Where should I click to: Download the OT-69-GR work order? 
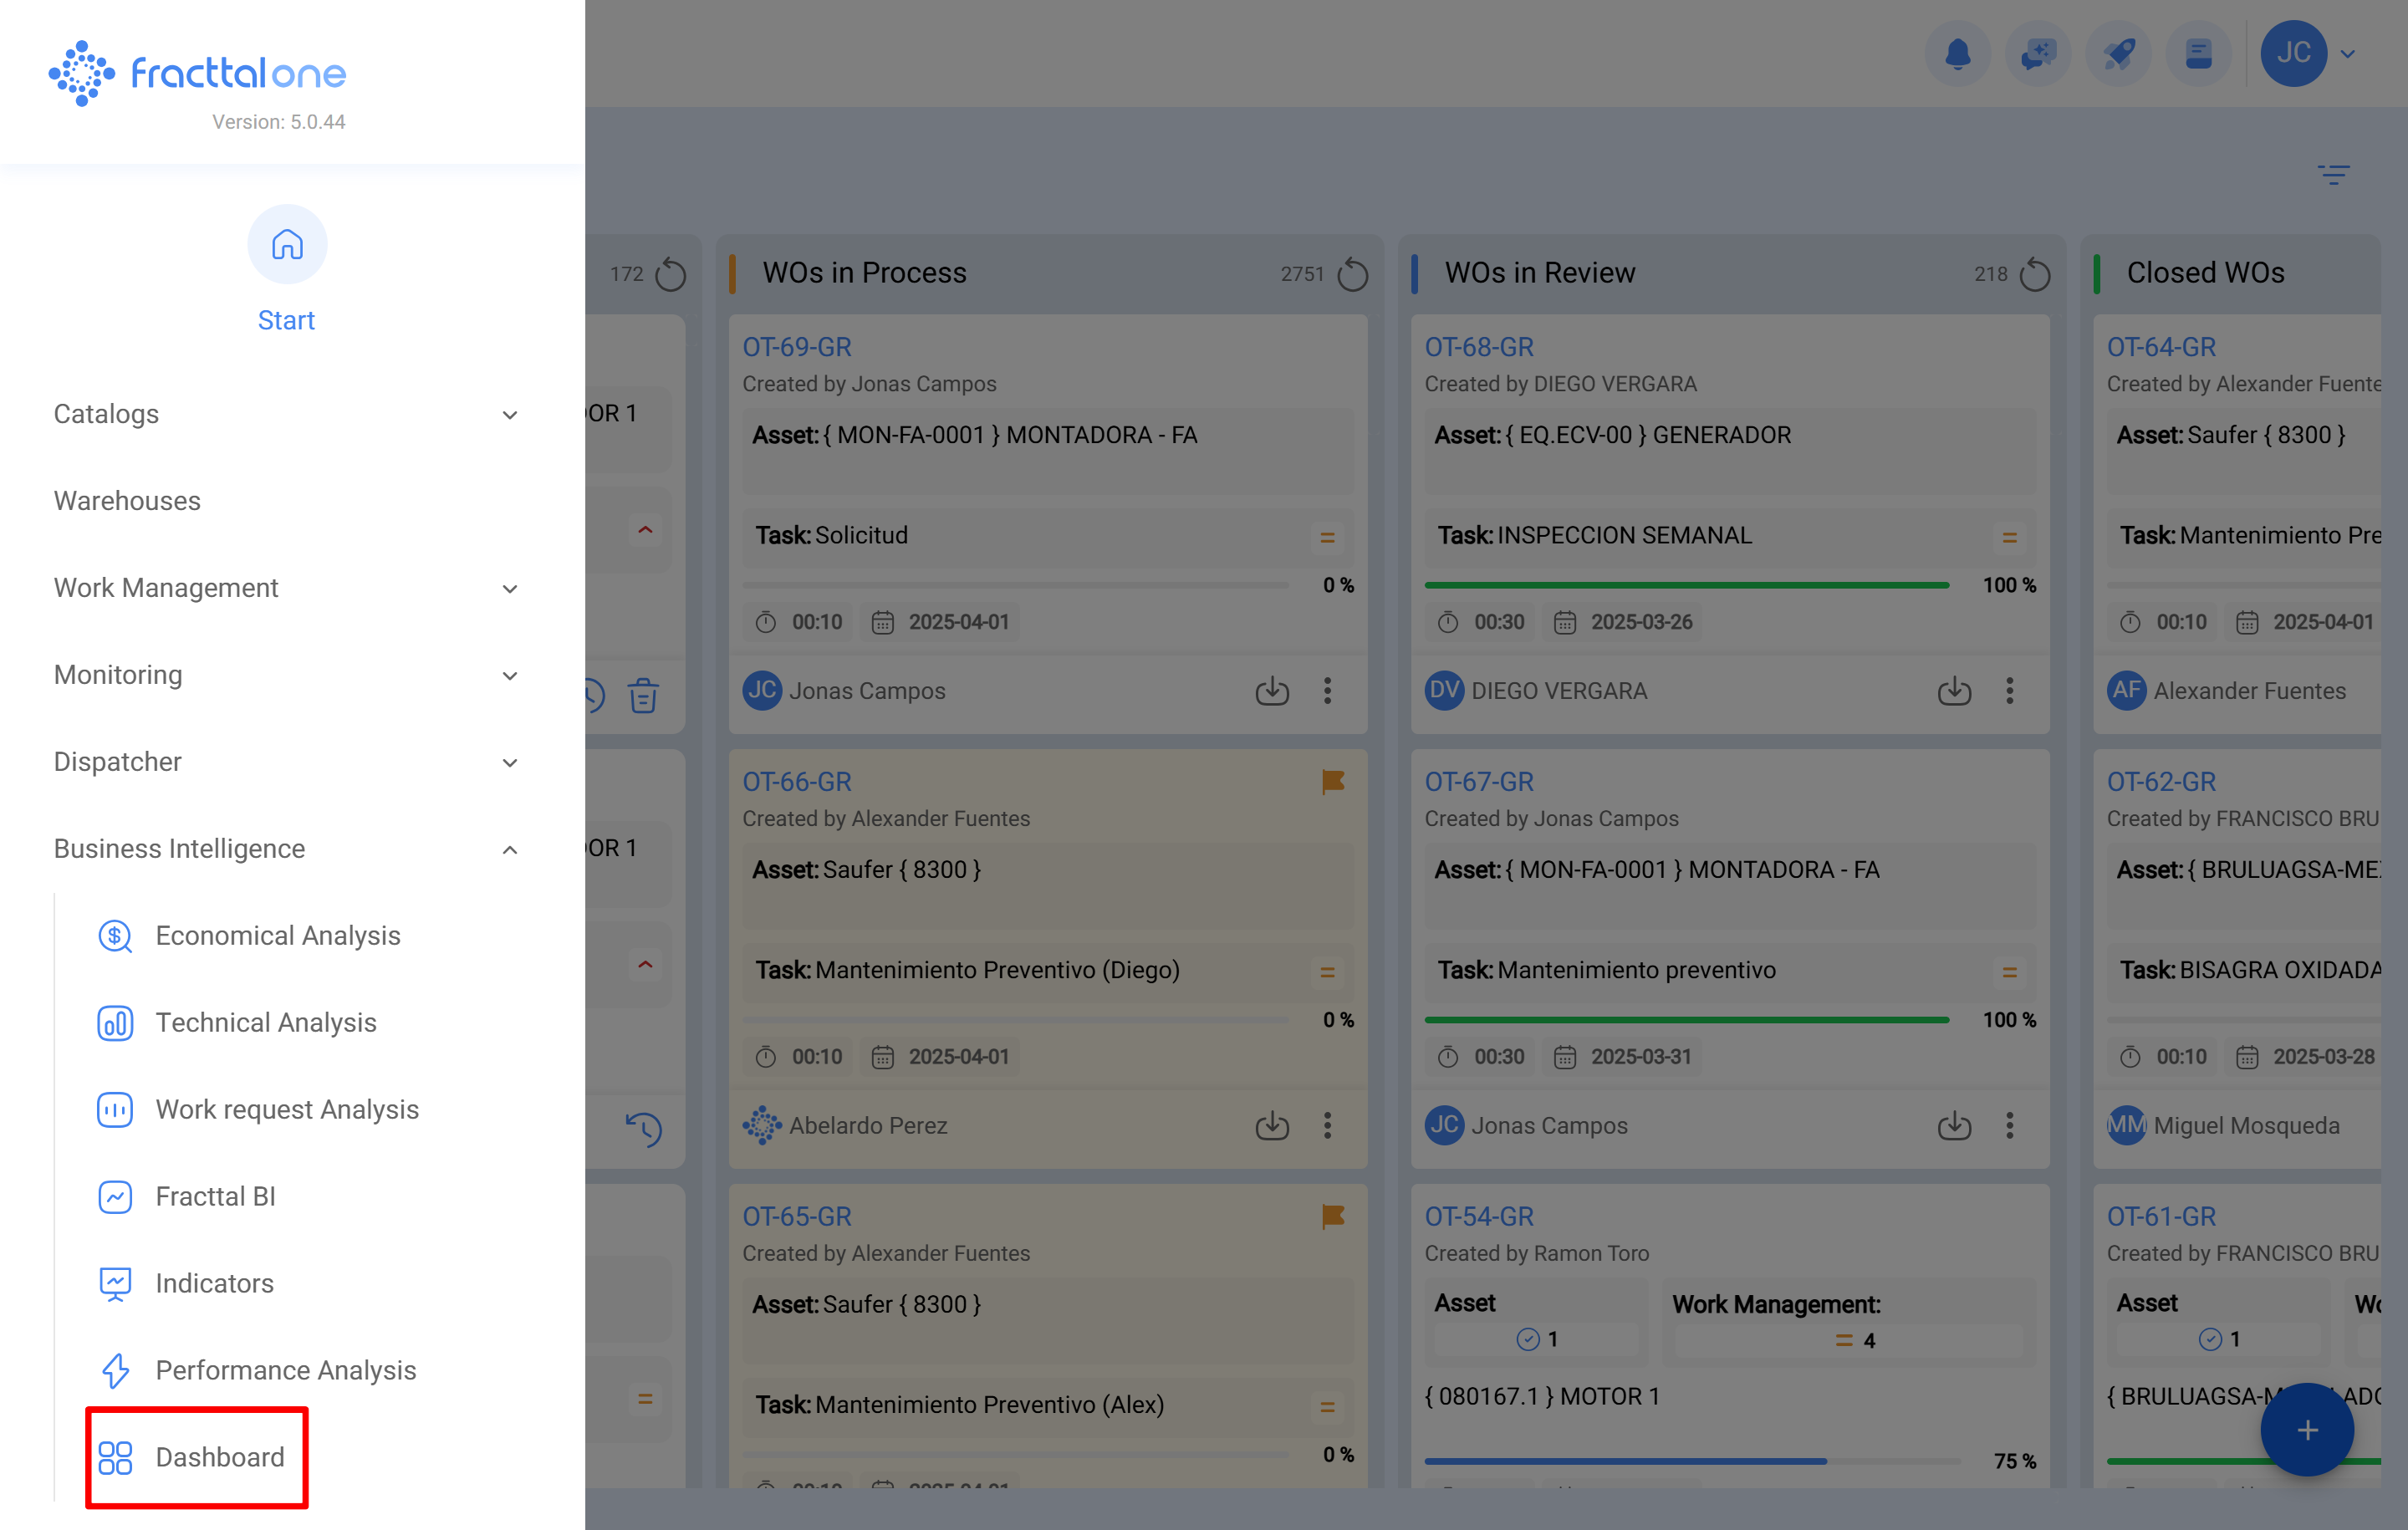pos(1272,690)
